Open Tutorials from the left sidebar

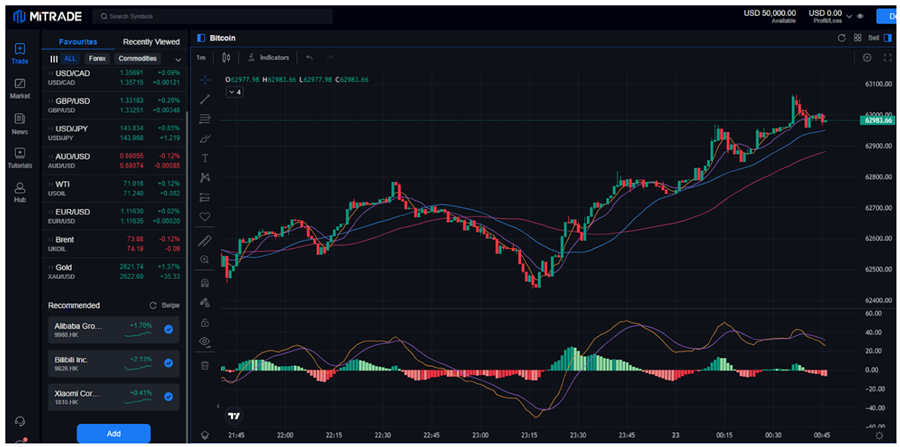20,157
